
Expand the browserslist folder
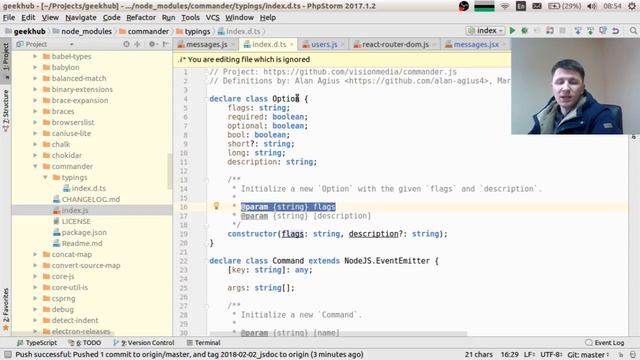(x=36, y=122)
